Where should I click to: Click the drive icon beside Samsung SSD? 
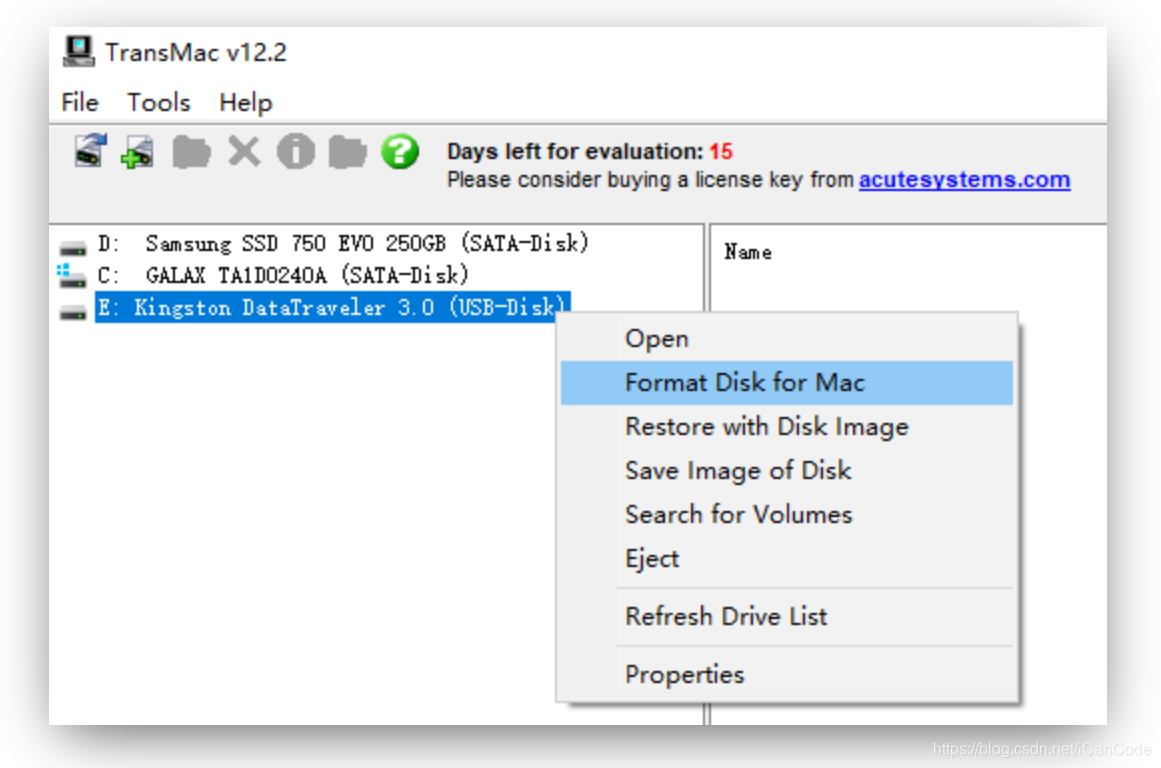pos(73,247)
